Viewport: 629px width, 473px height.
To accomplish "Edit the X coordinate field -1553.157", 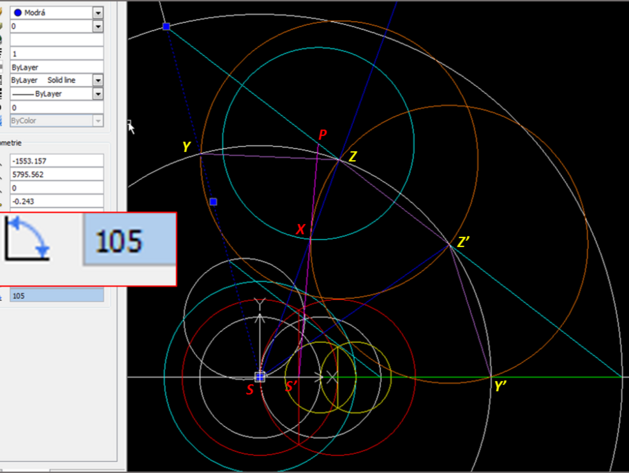I will point(57,161).
